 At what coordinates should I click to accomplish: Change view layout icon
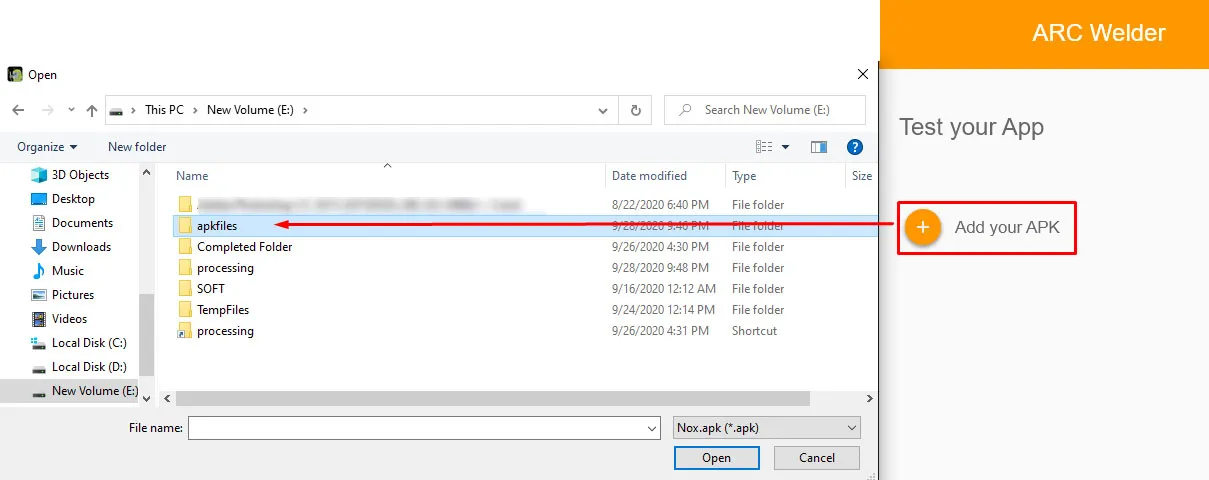765,147
